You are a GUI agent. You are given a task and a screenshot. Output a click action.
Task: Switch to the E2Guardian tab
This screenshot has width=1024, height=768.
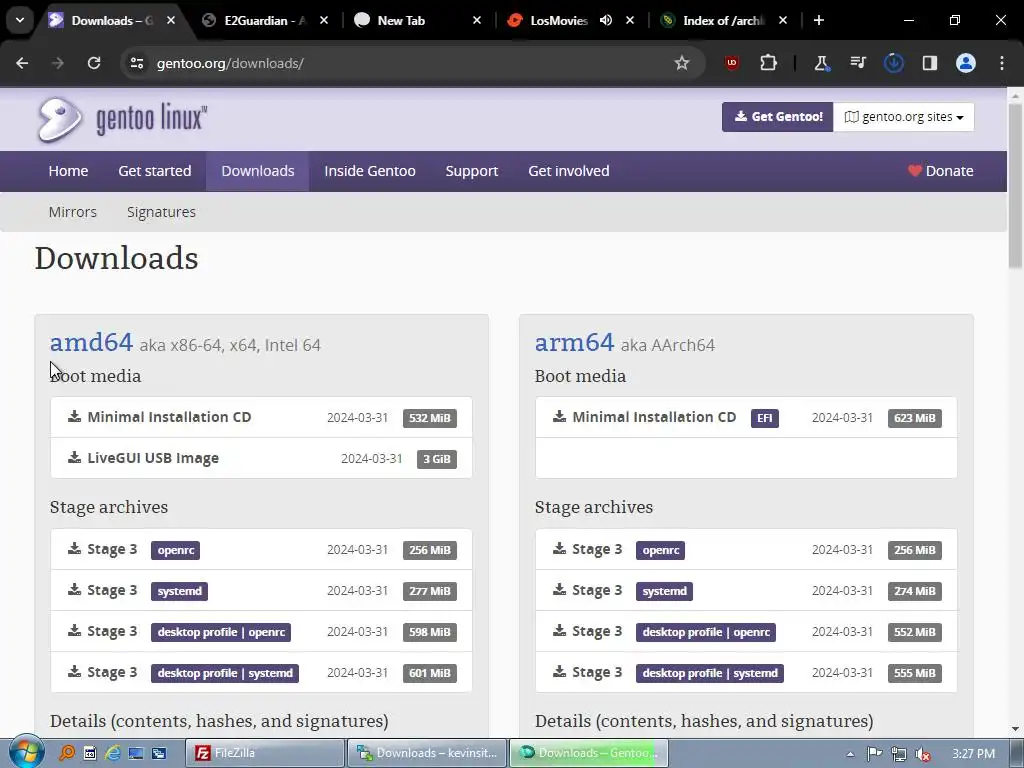264,20
